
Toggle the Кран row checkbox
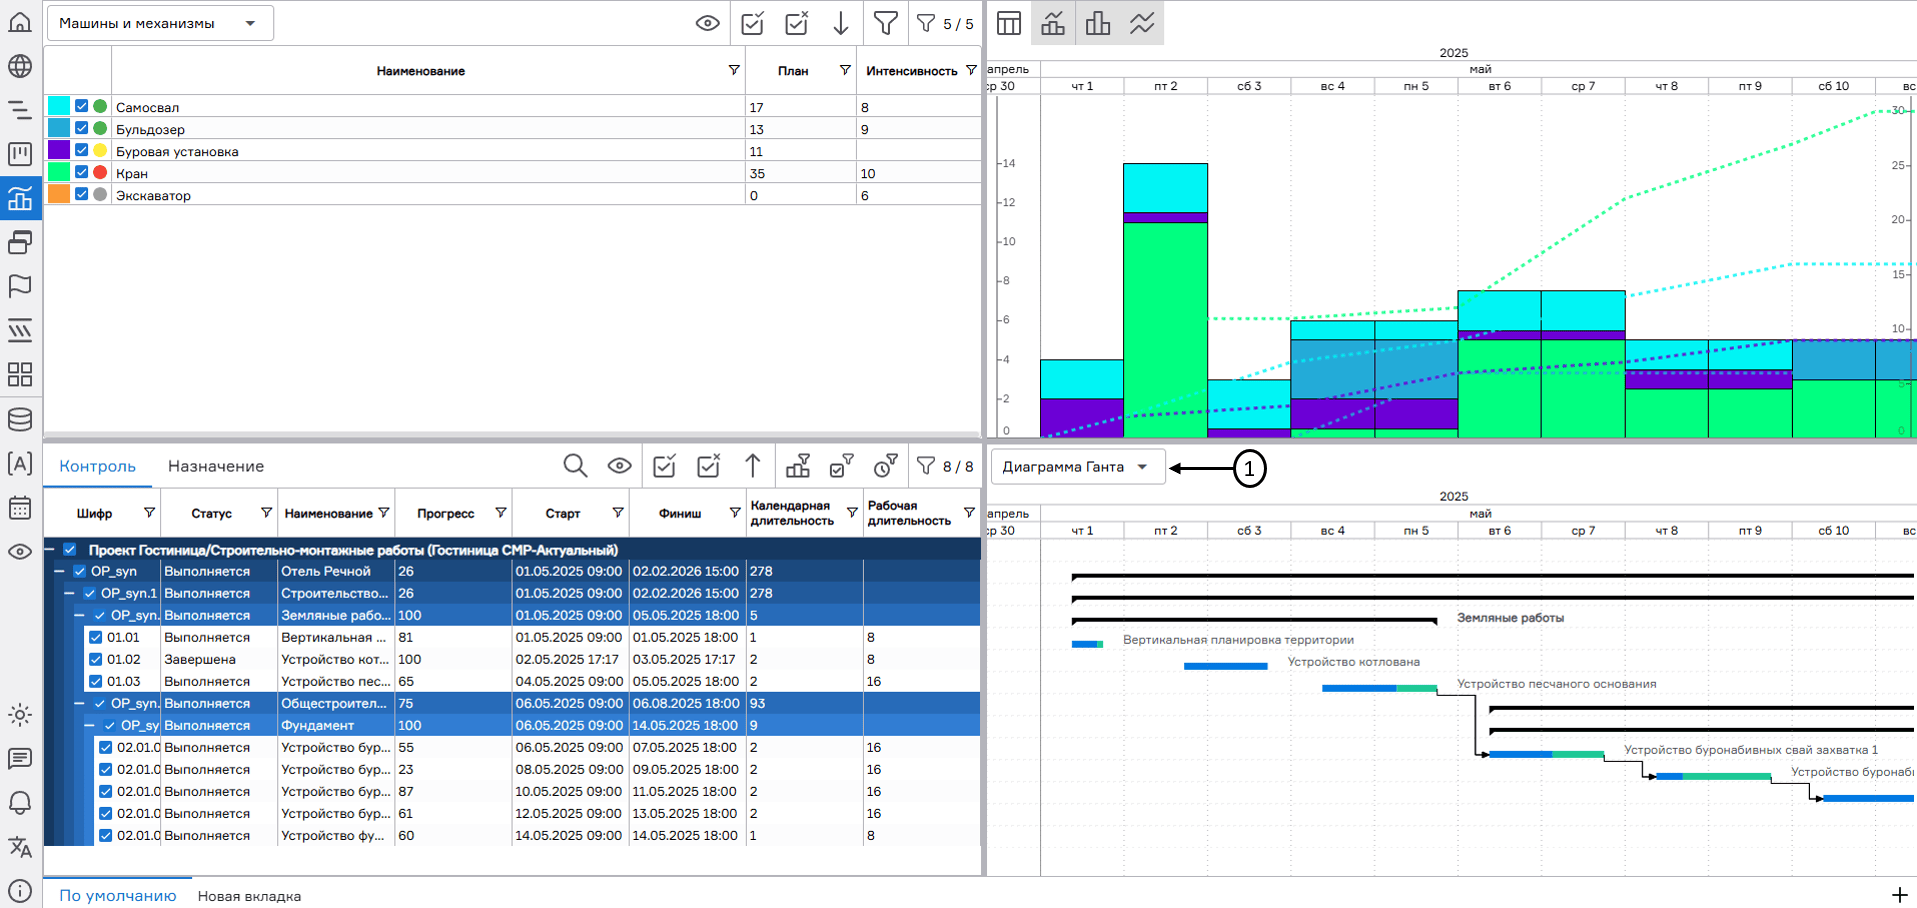[82, 172]
